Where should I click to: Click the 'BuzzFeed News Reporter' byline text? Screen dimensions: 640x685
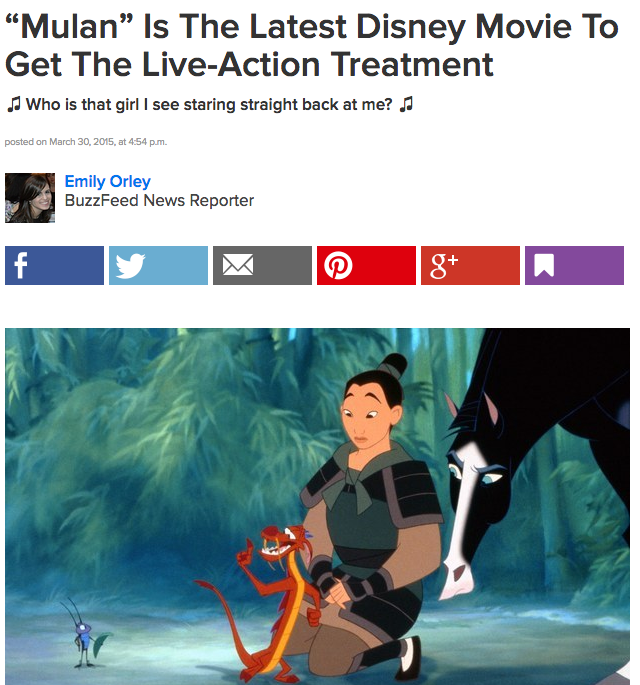159,201
